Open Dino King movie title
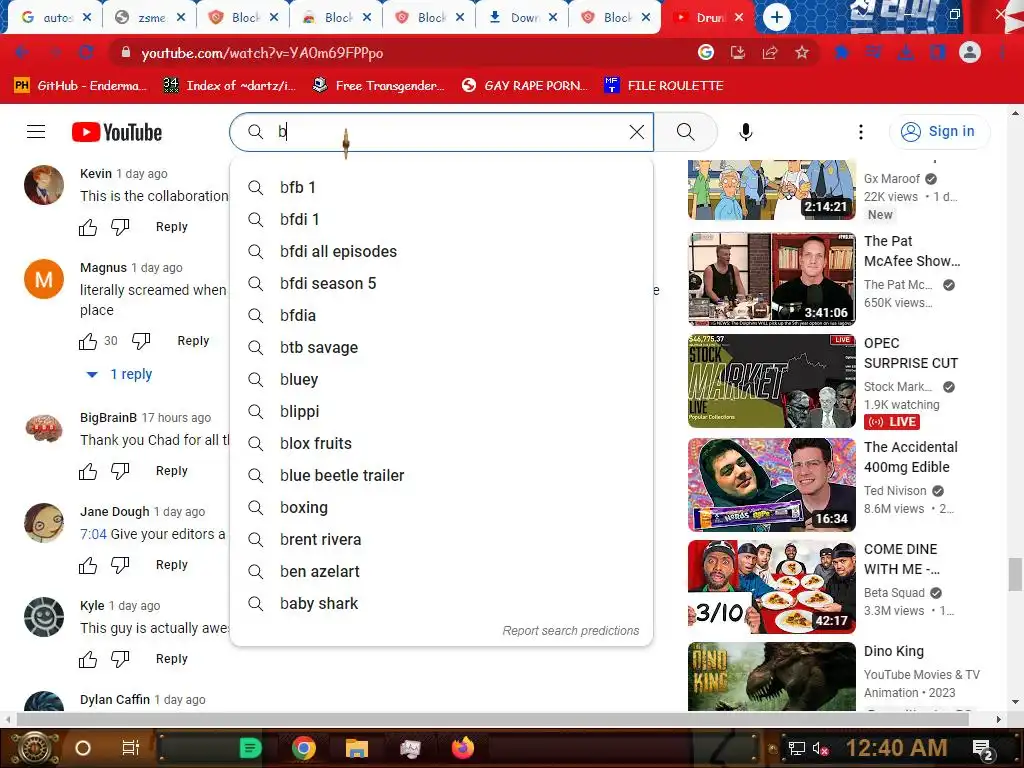 point(893,651)
